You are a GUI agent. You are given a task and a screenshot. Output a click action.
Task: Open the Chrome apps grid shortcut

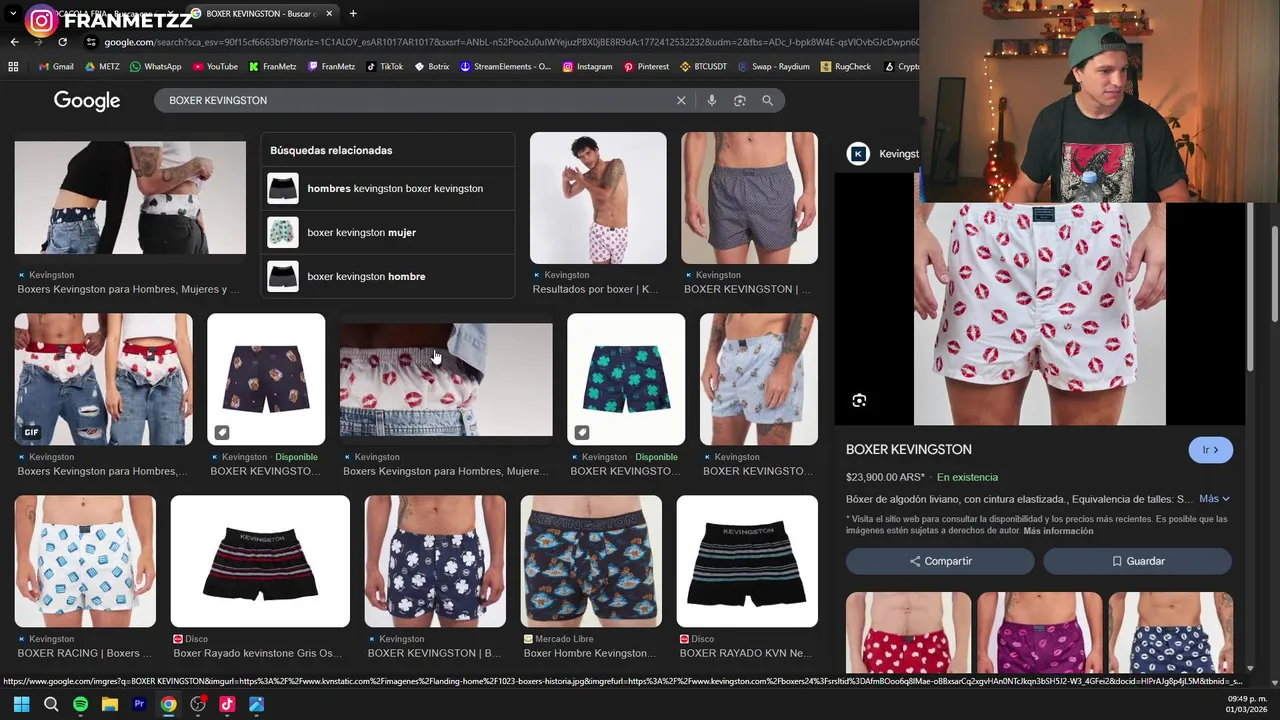[13, 67]
